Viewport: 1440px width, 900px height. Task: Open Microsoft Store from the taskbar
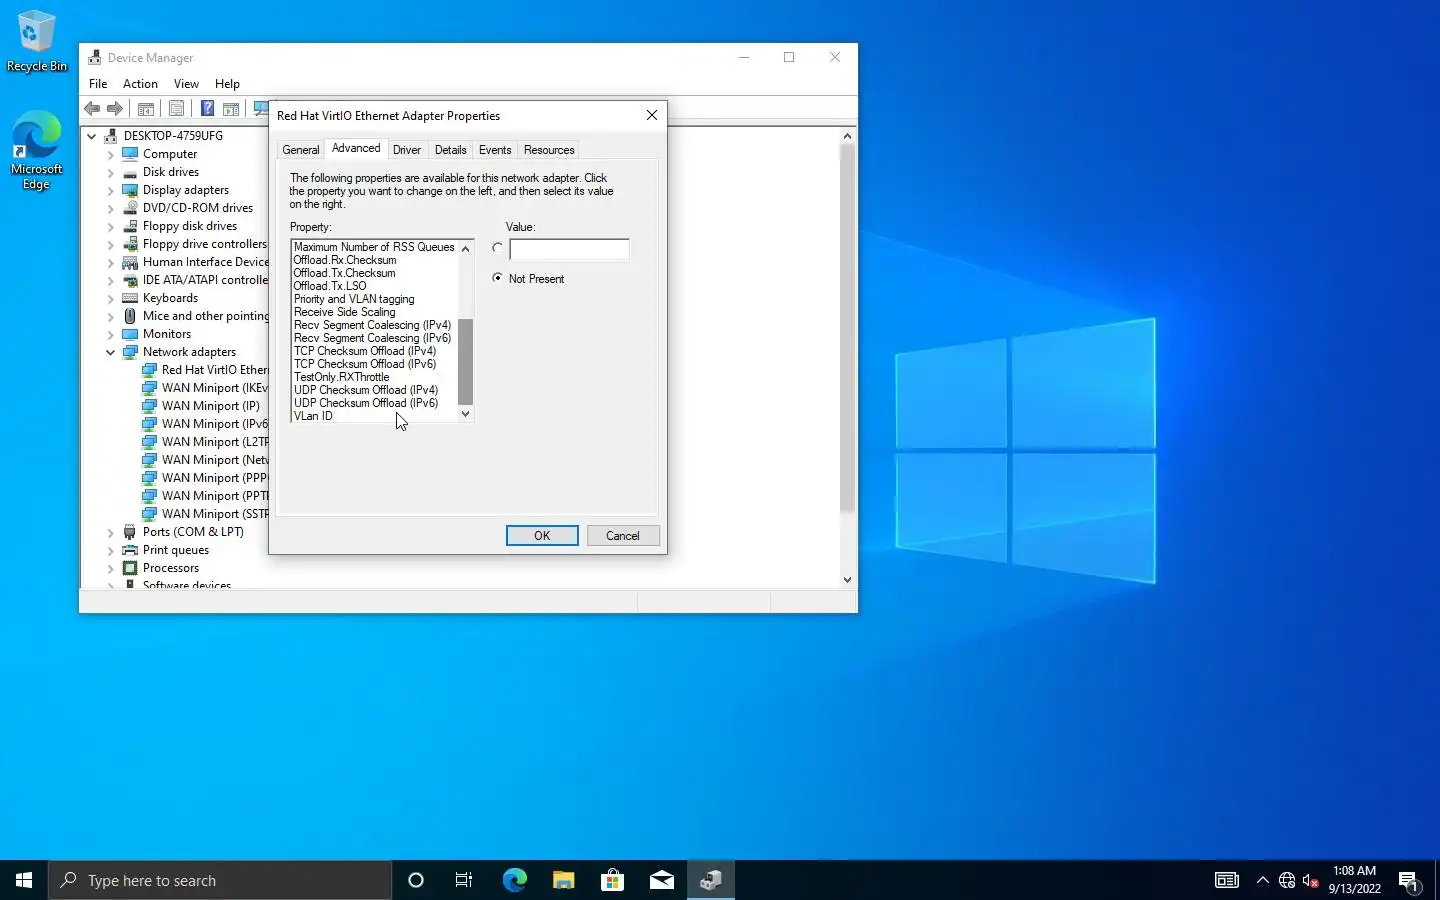(612, 880)
